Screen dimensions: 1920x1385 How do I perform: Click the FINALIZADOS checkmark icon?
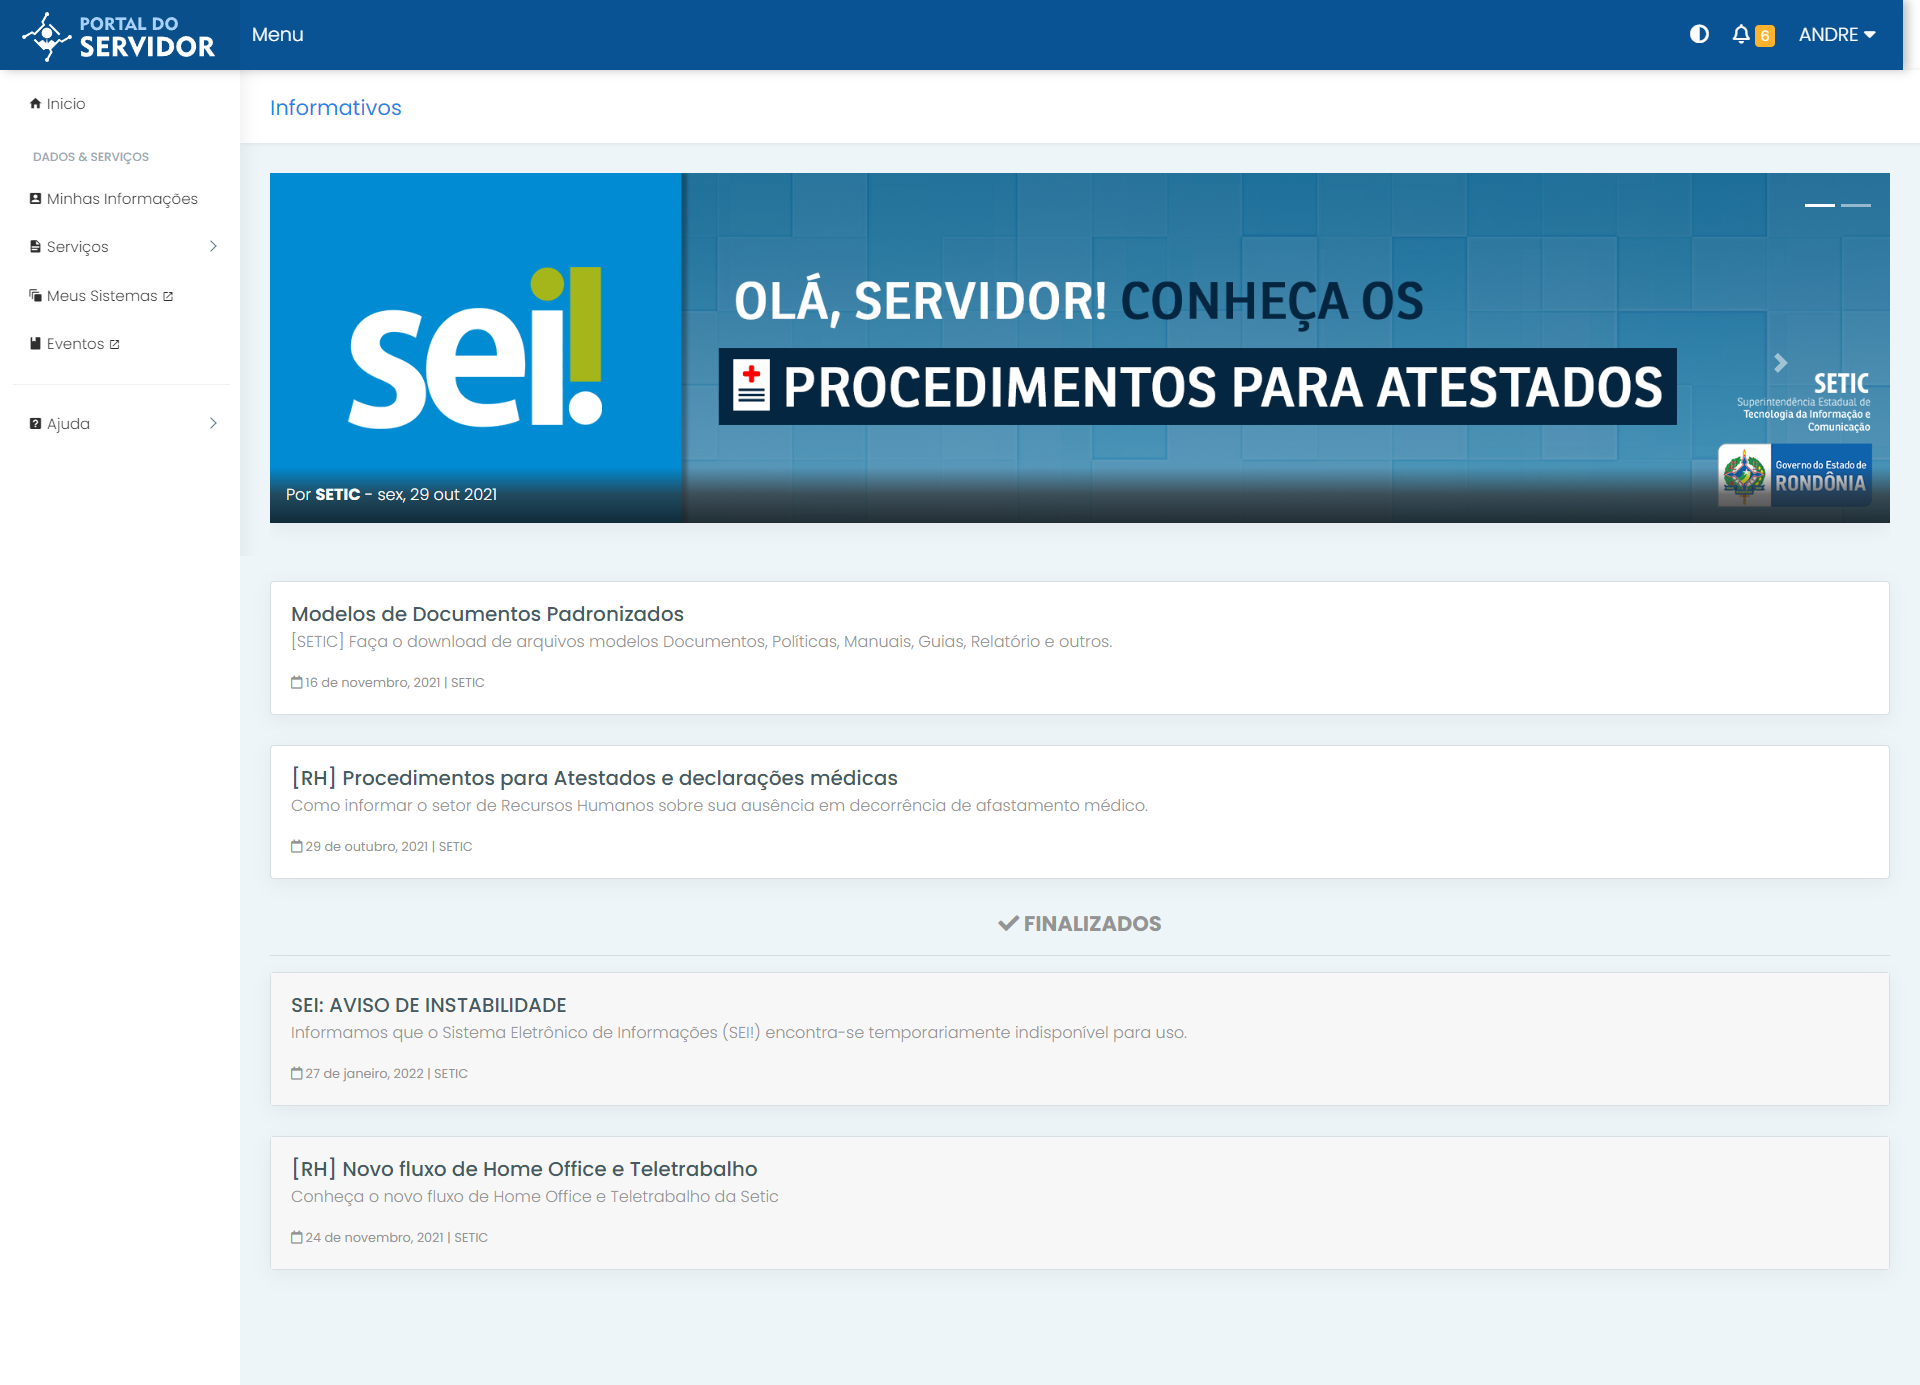(1009, 923)
